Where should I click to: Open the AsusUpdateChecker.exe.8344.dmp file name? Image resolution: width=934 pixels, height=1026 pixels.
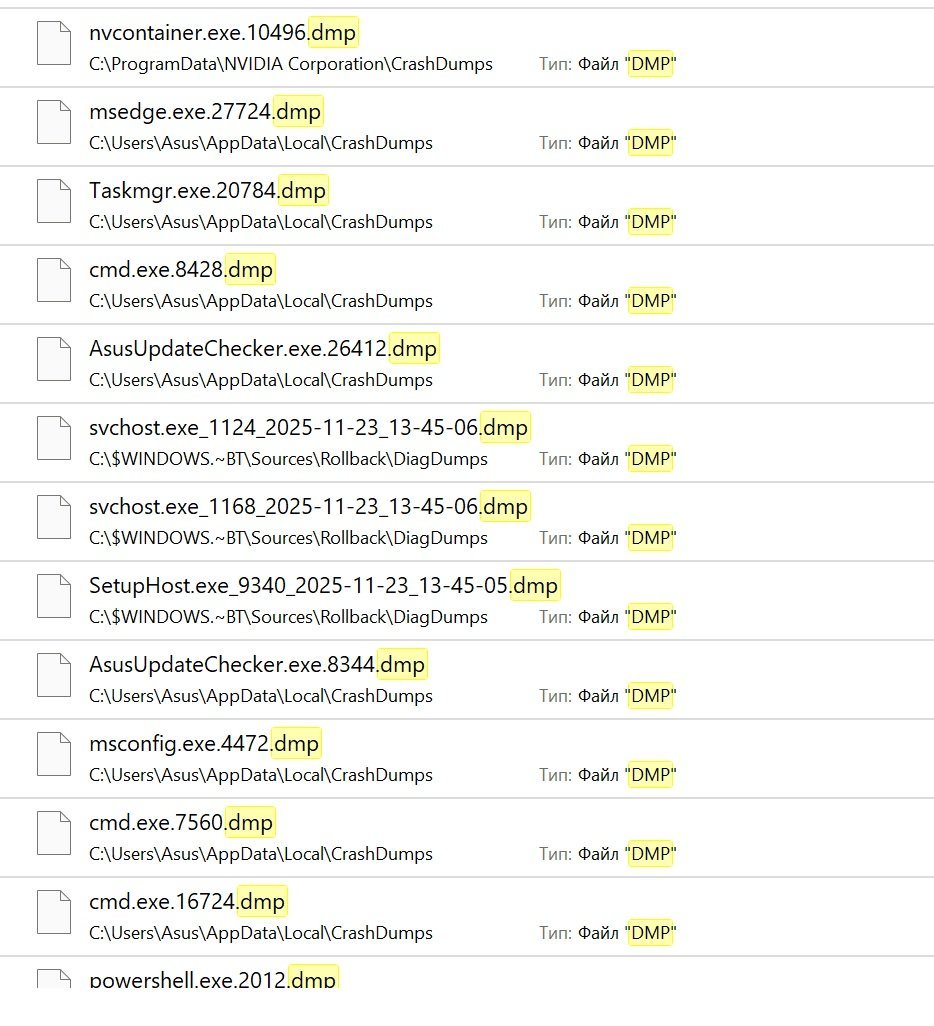click(x=257, y=665)
